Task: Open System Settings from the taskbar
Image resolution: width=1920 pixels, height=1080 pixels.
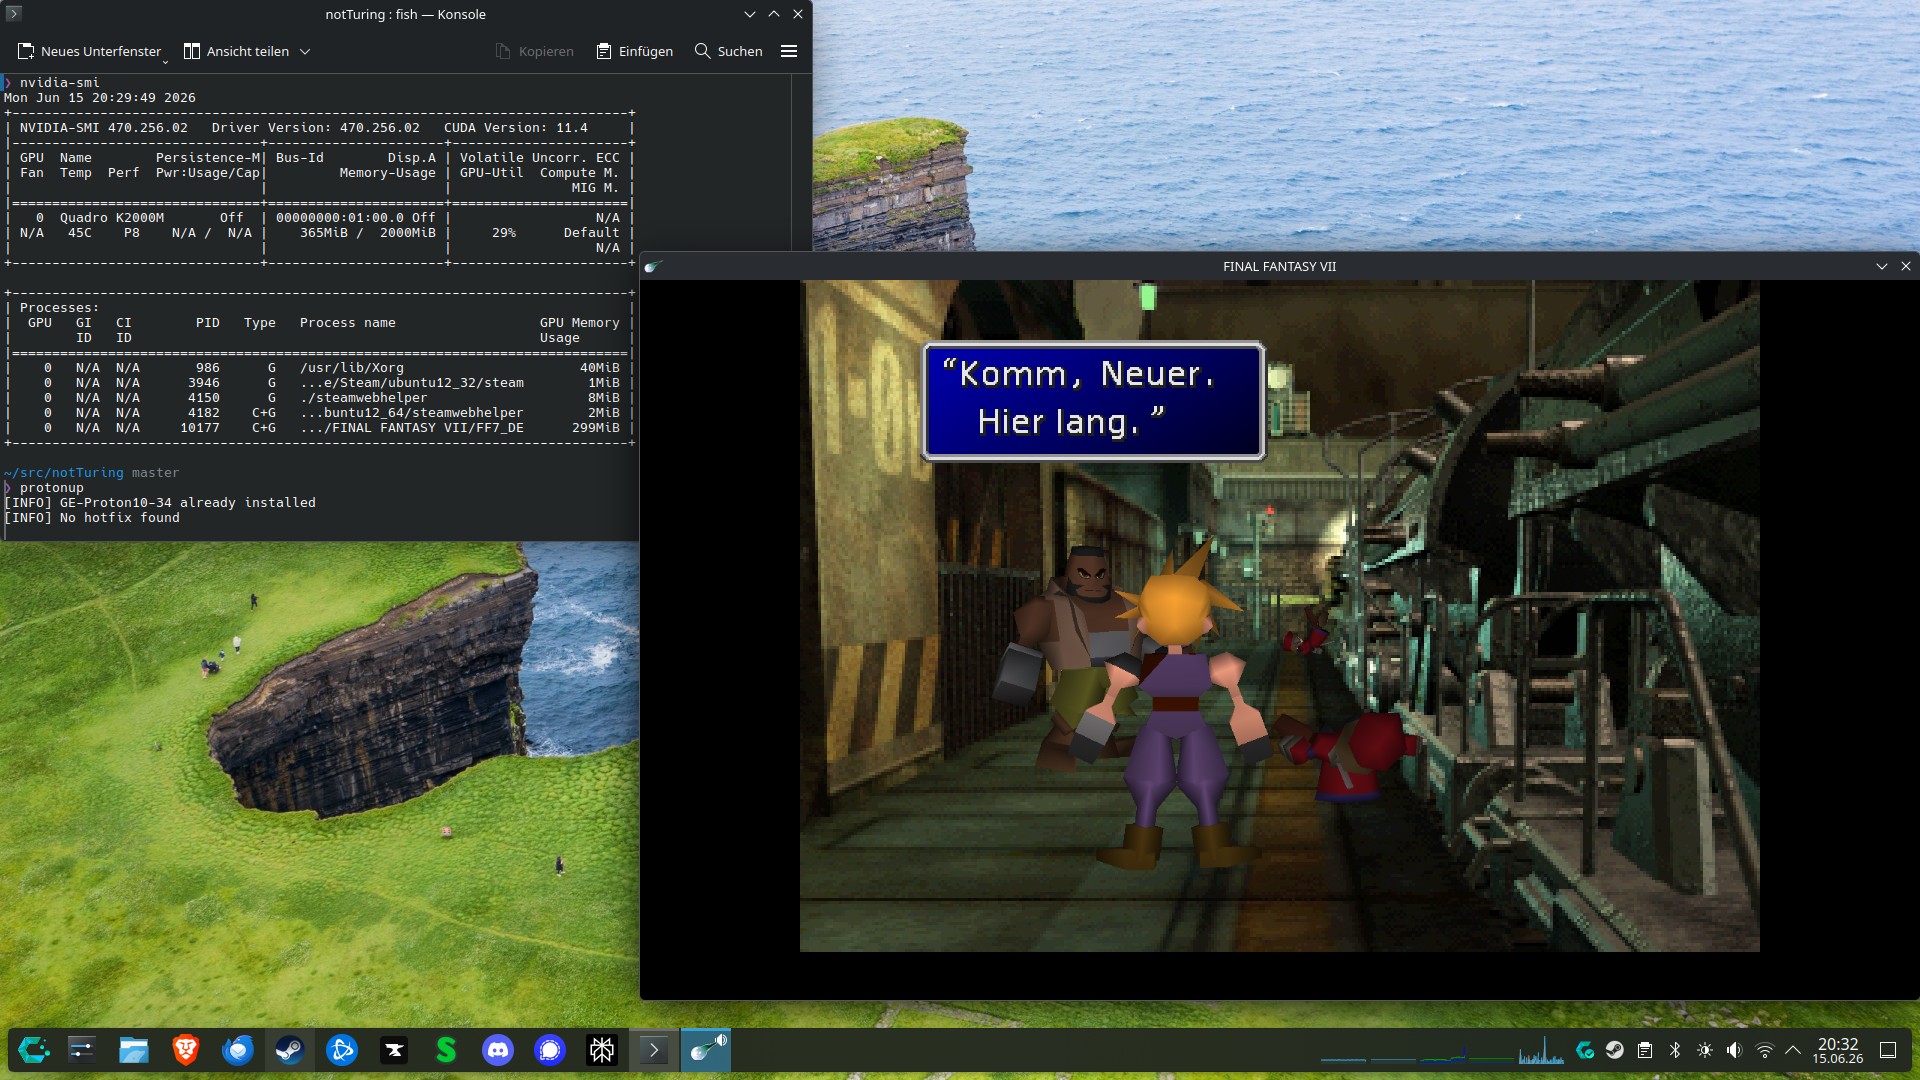Action: tap(82, 1050)
